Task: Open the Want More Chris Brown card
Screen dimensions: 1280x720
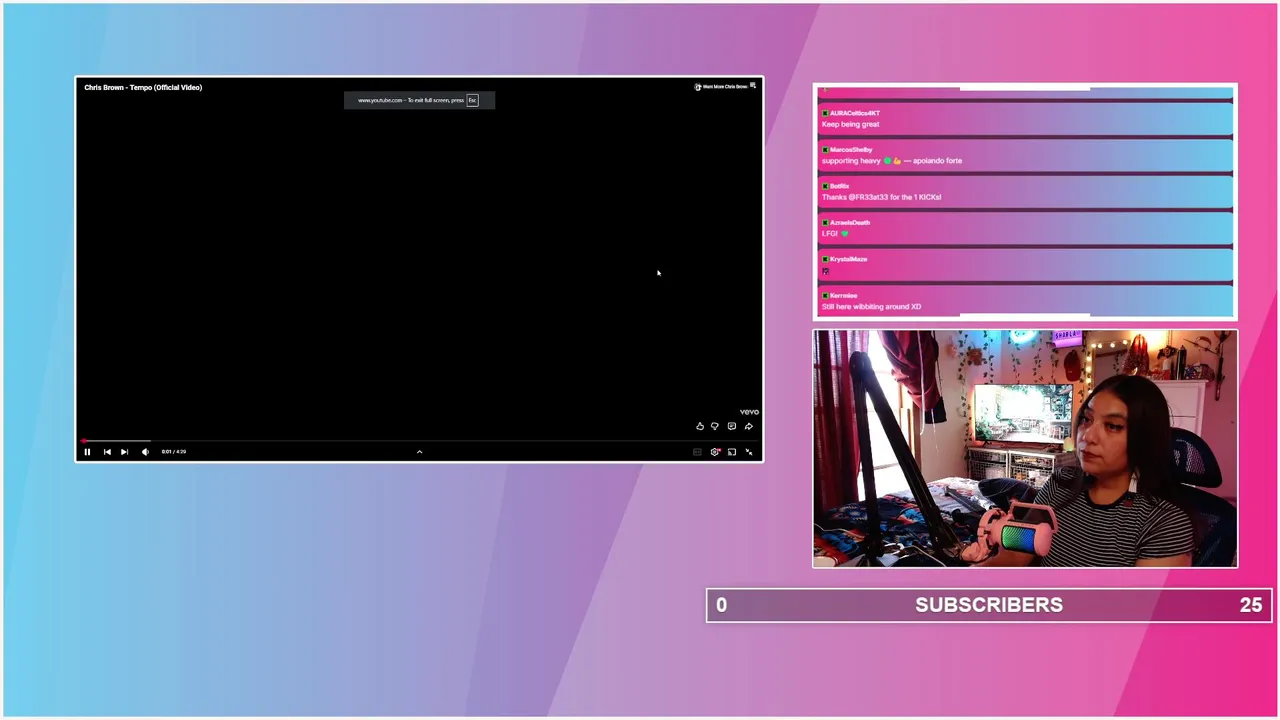Action: coord(721,87)
